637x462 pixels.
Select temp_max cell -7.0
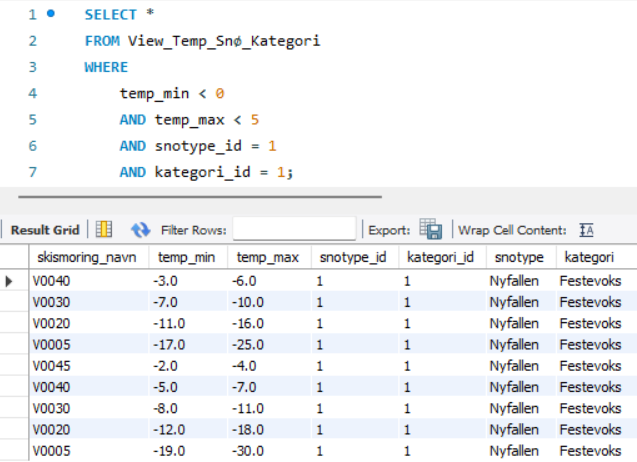(x=269, y=387)
